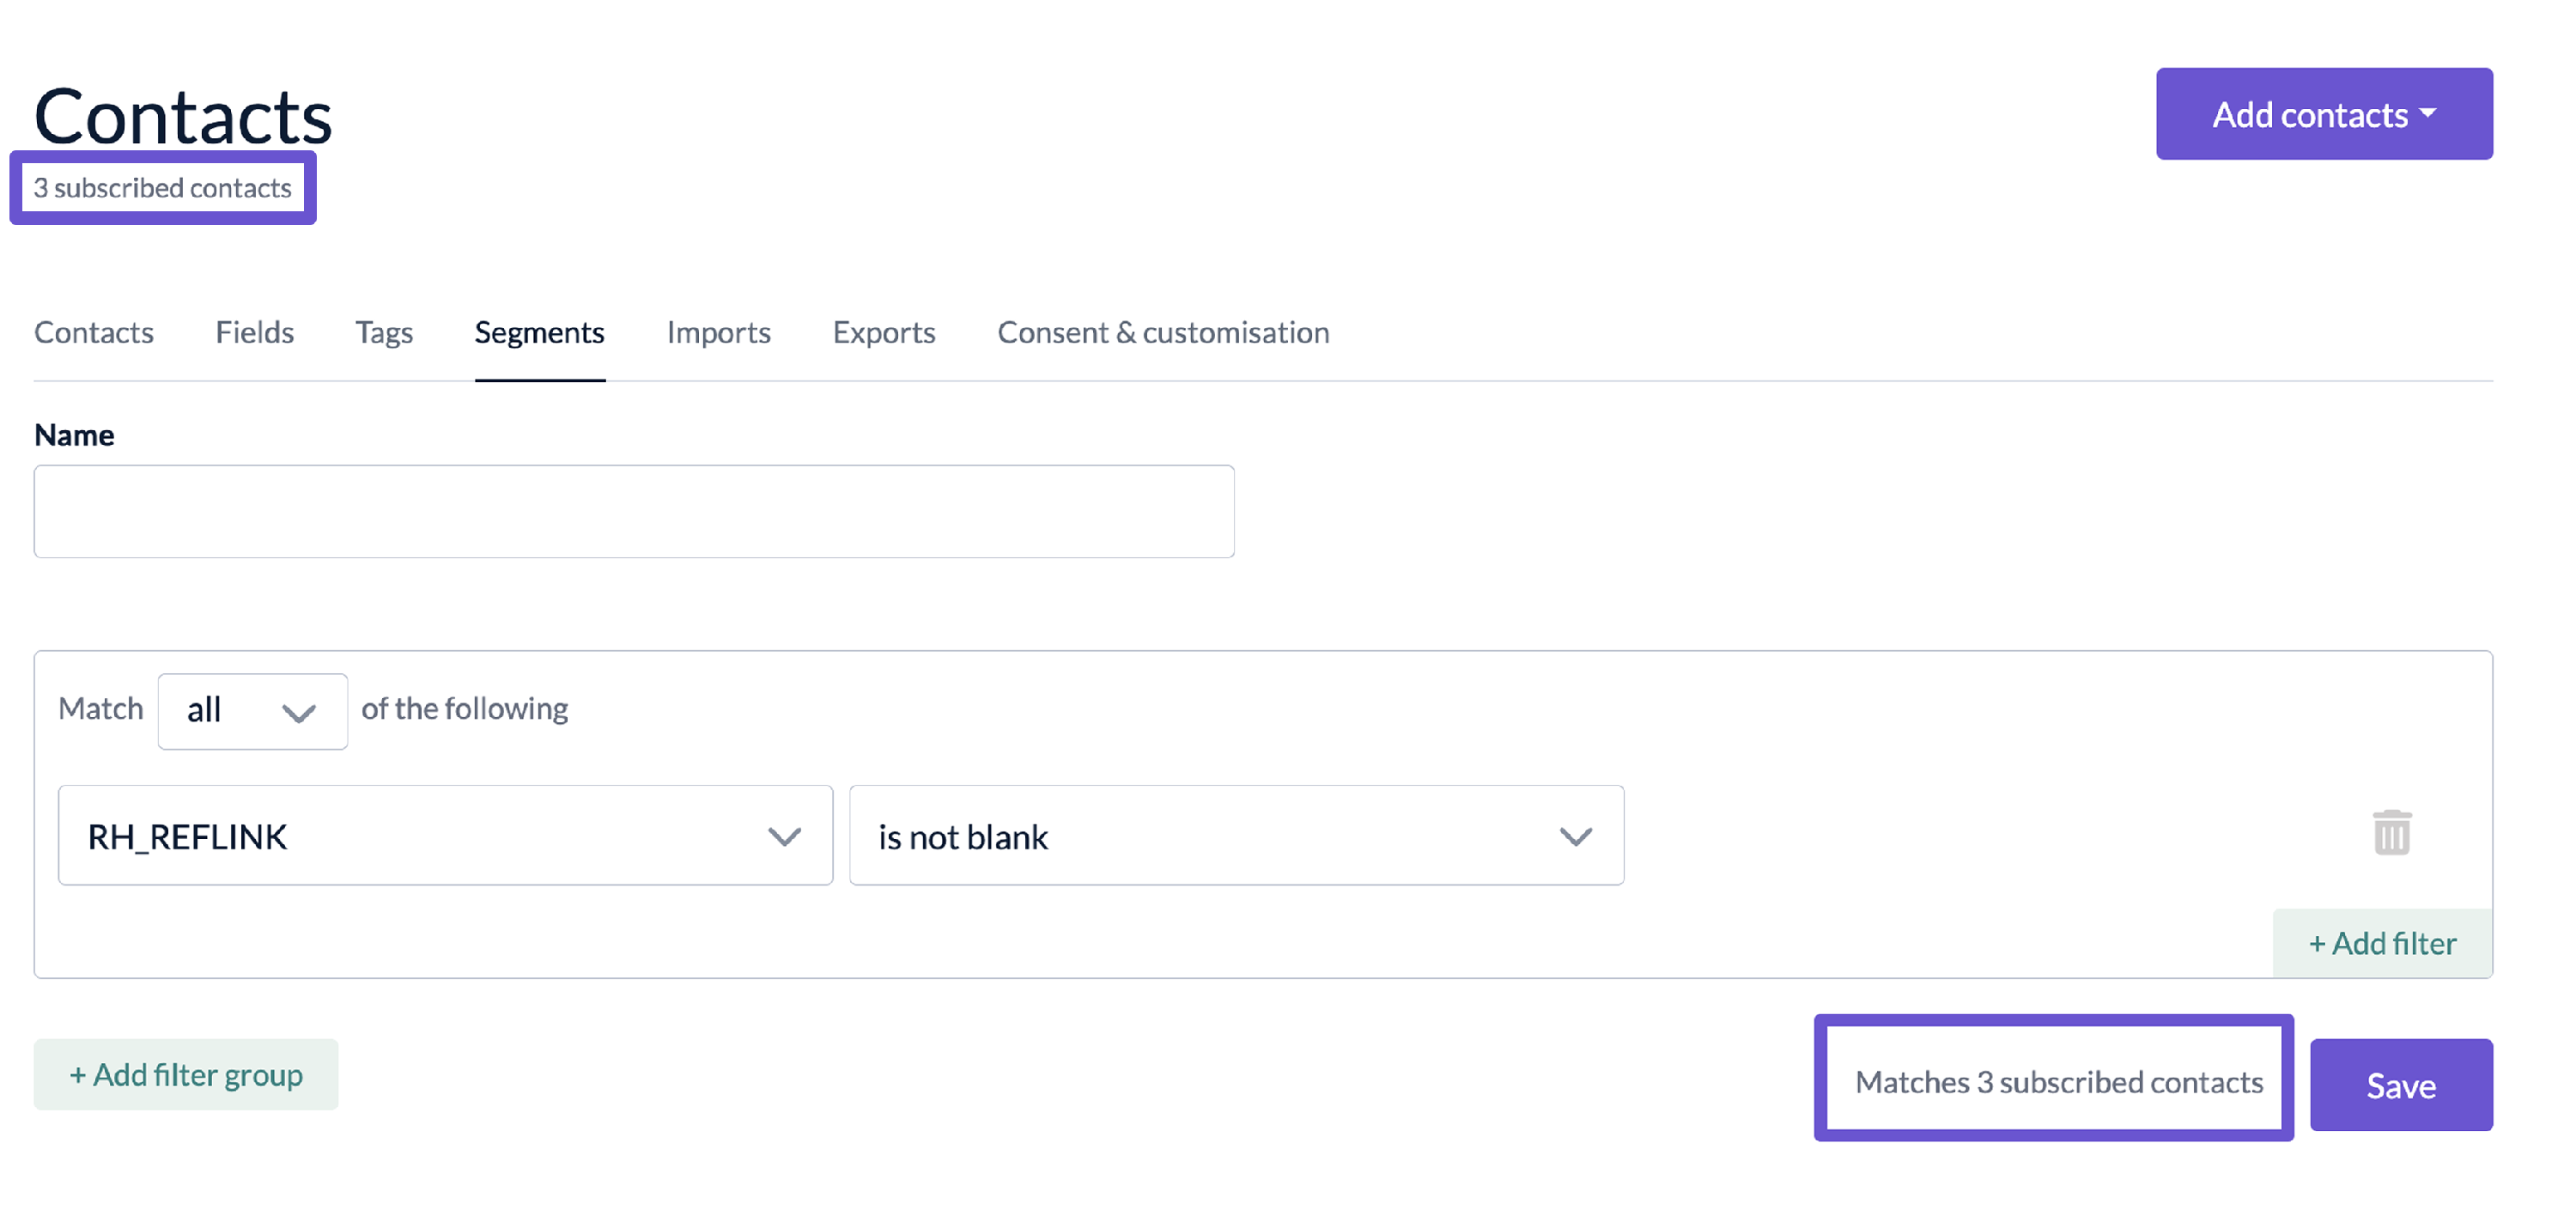This screenshot has height=1216, width=2576.
Task: Click the + Add filter button
Action: [x=2382, y=943]
